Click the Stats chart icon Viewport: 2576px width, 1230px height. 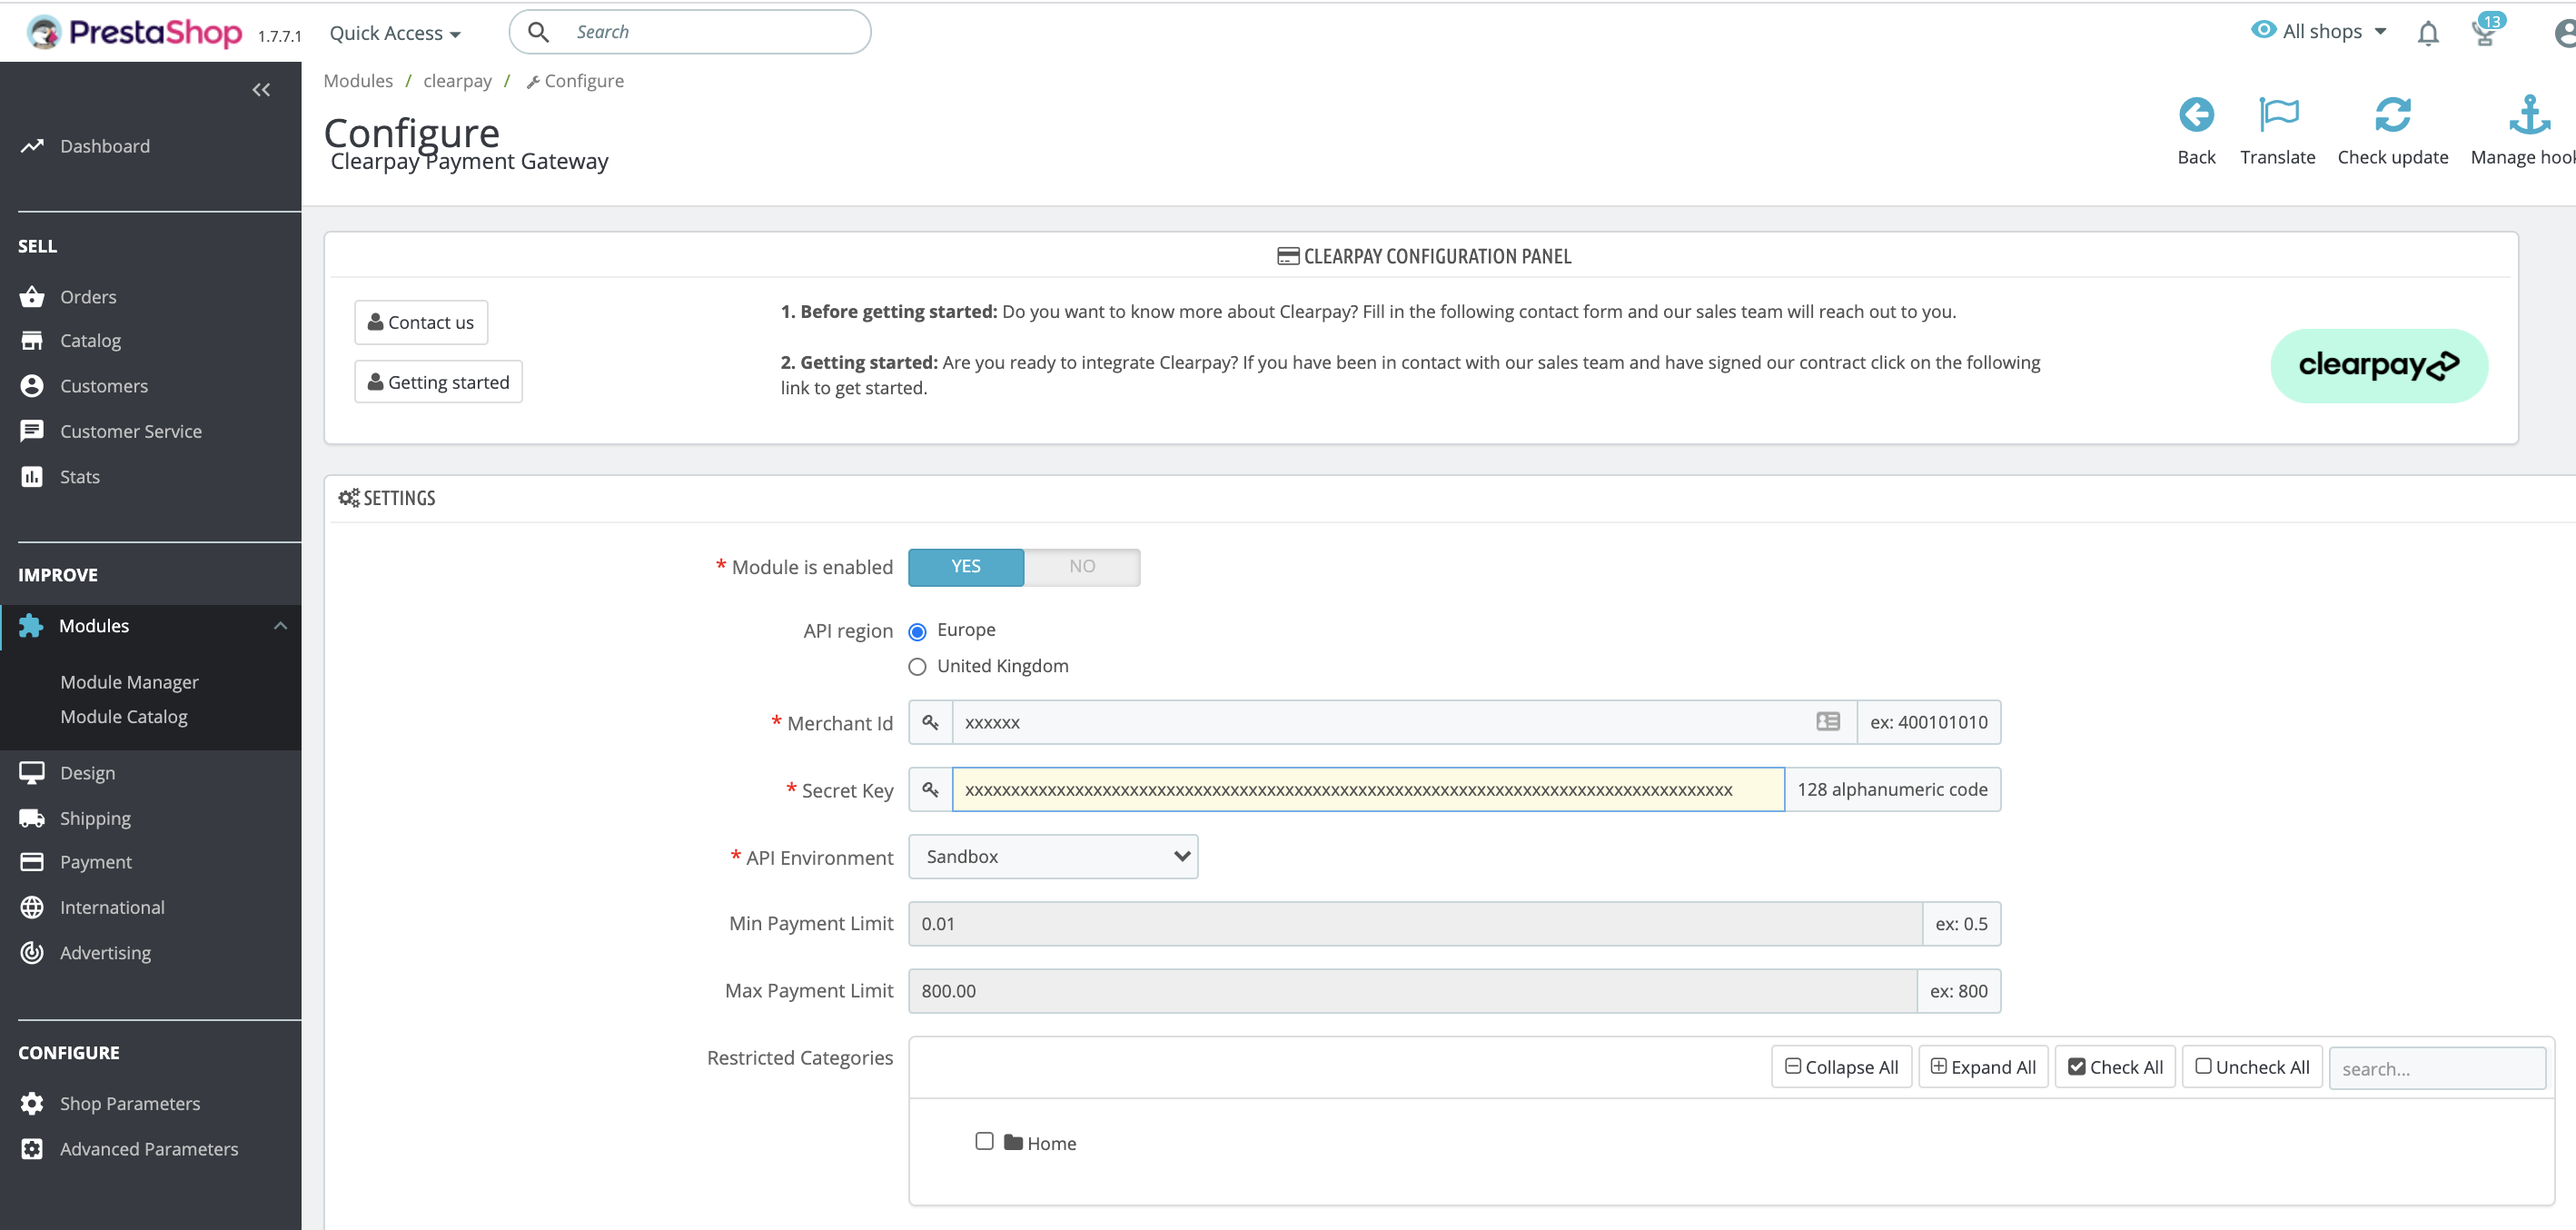[x=32, y=477]
